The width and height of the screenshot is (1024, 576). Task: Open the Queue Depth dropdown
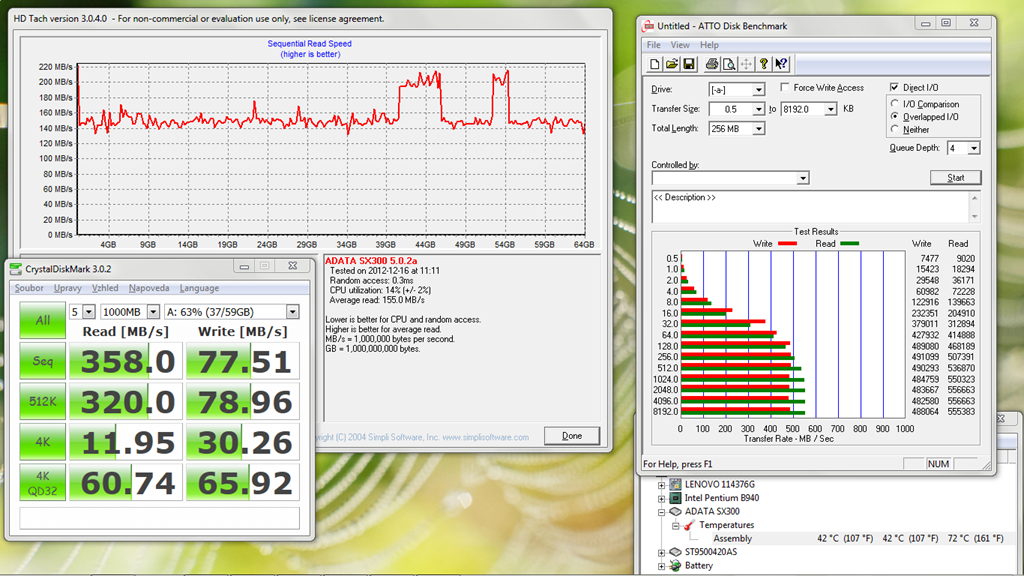click(x=973, y=148)
